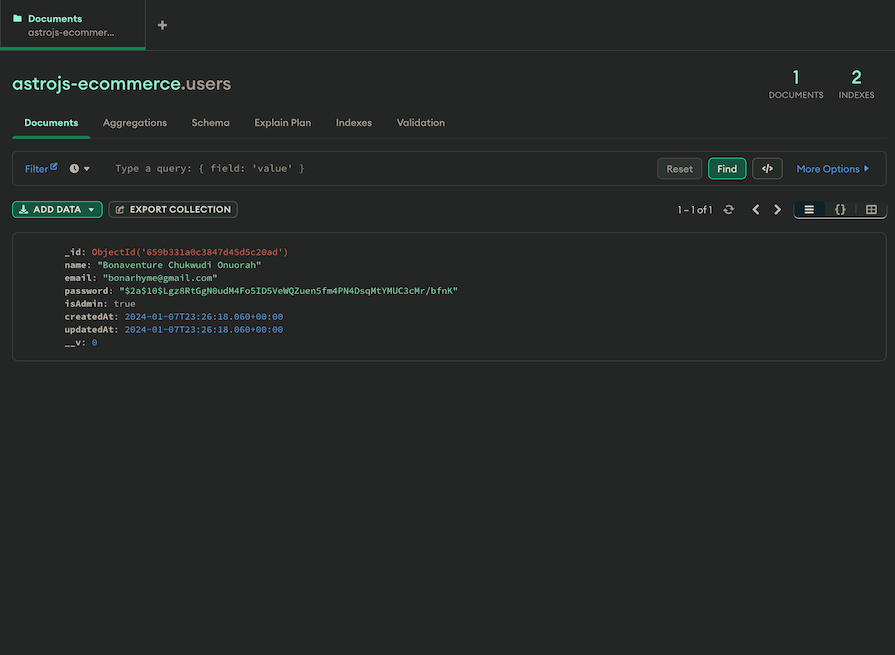The image size is (895, 655).
Task: Click the createdAt timestamp value
Action: (x=204, y=317)
